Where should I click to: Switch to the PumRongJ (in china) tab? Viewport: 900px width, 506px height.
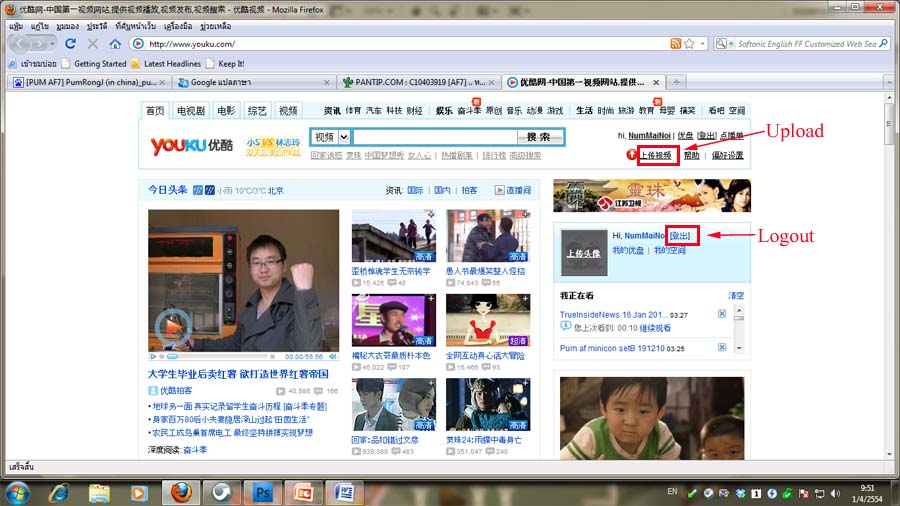[x=90, y=83]
